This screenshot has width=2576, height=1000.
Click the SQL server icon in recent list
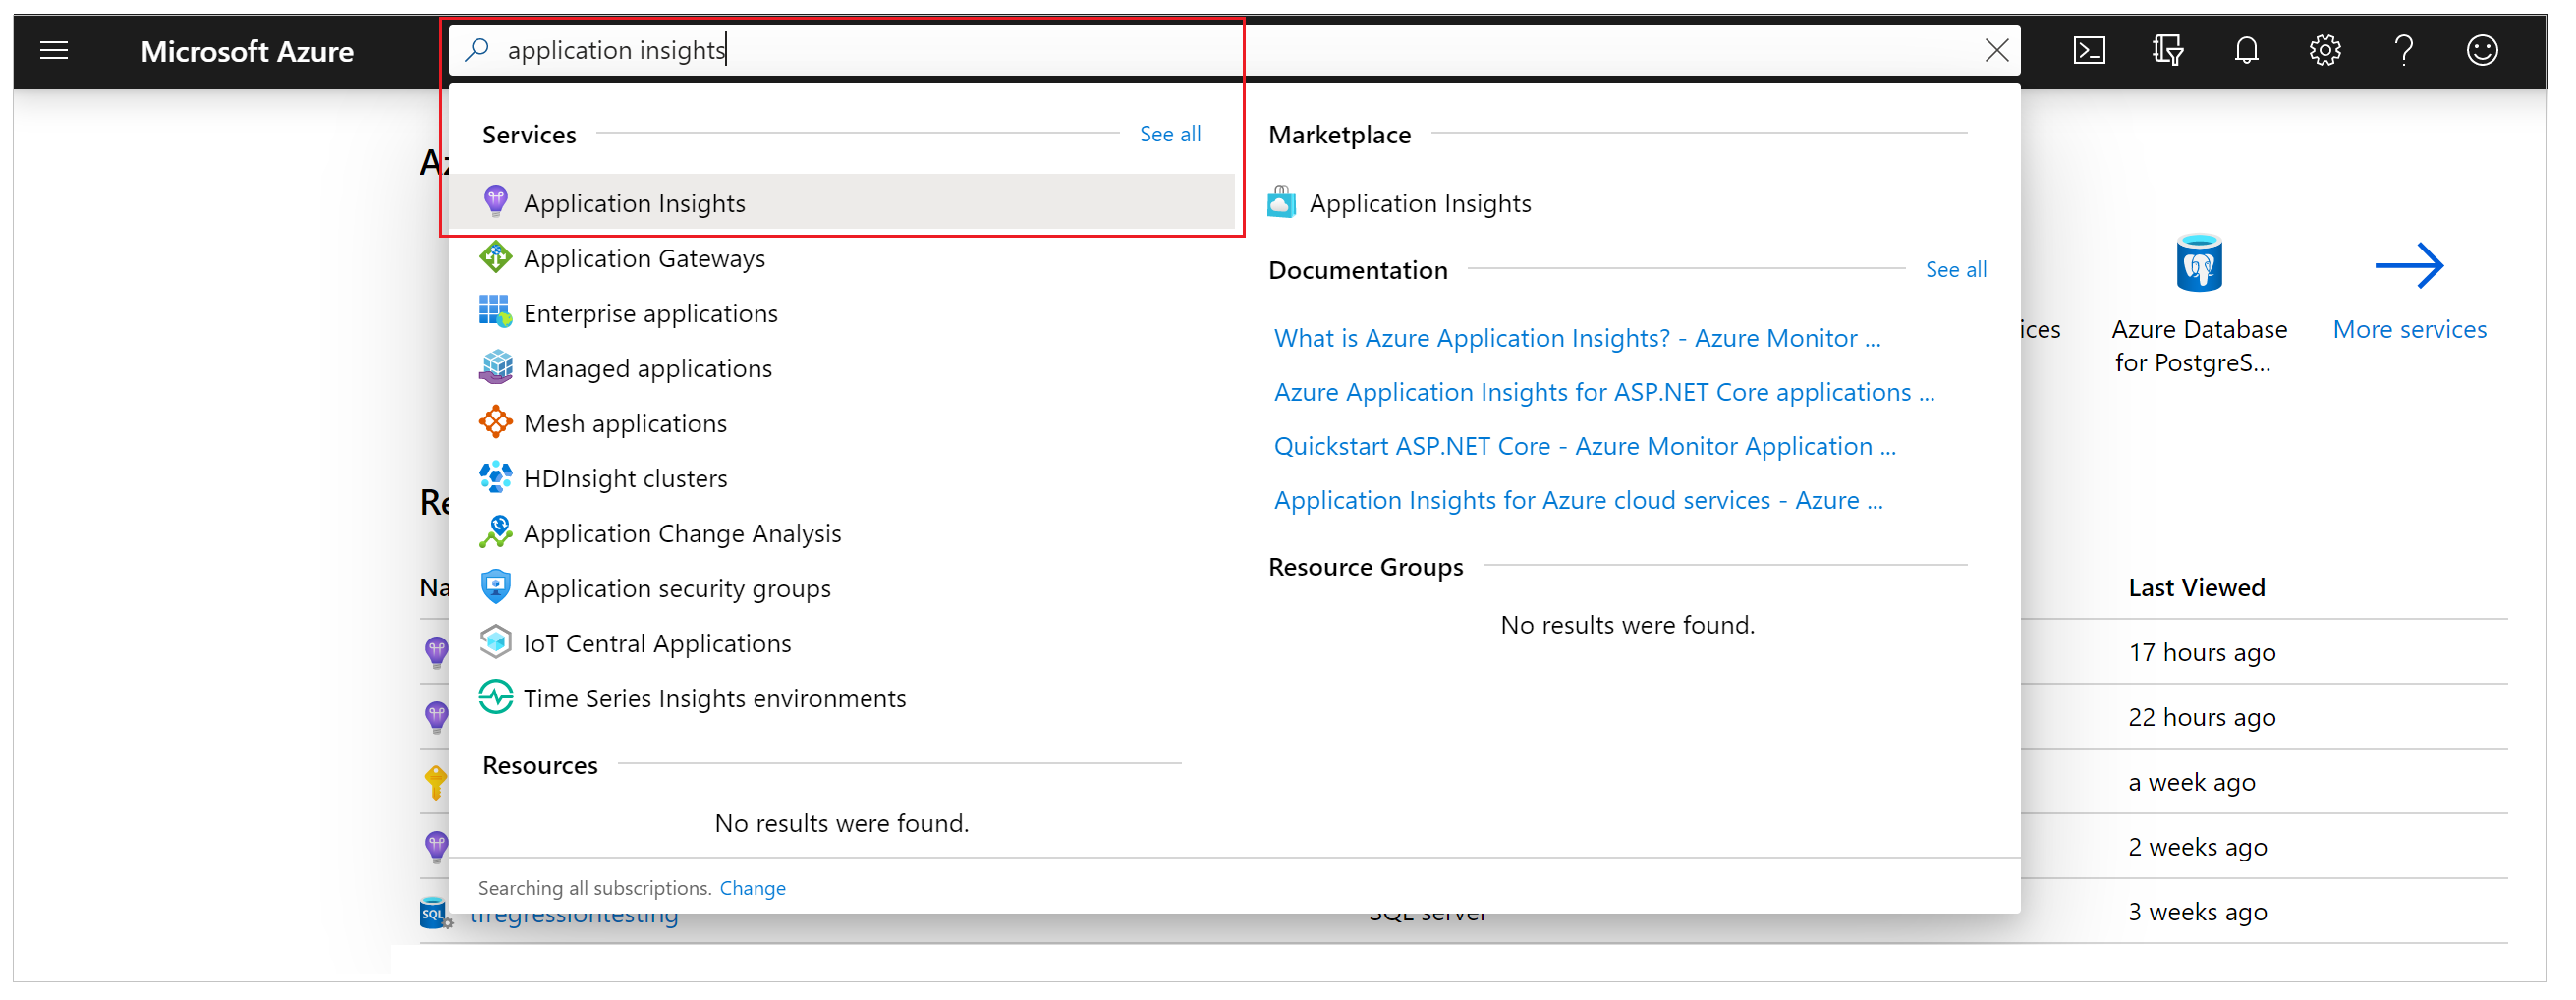tap(435, 912)
